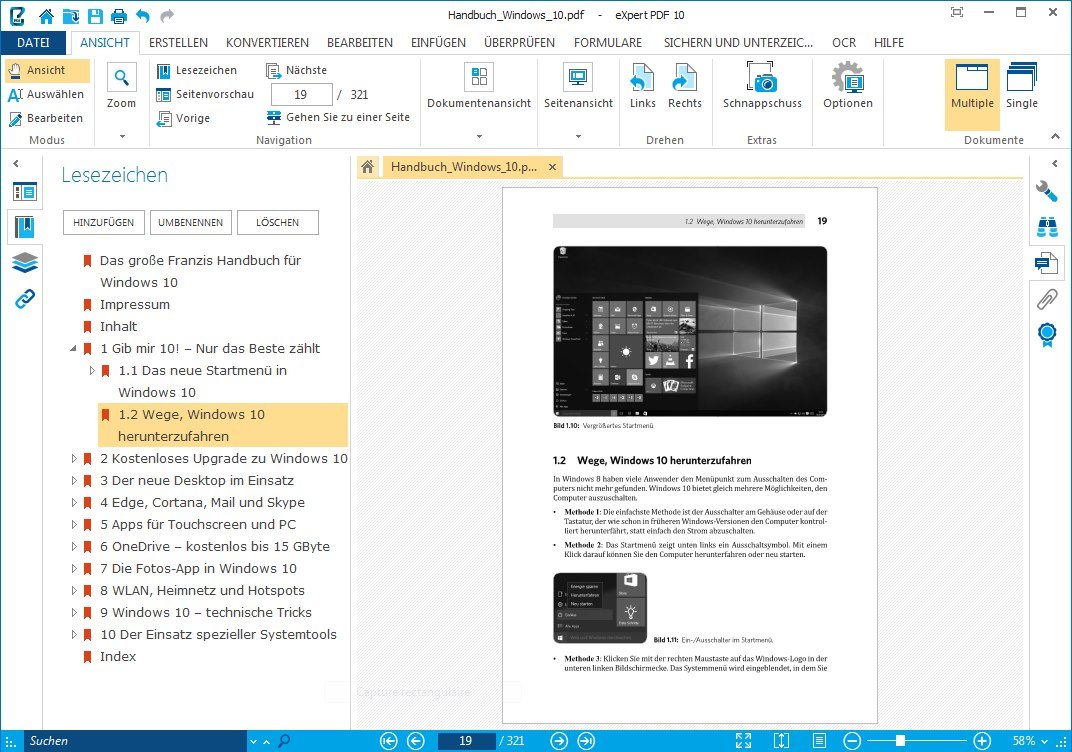Print the document with the printer icon
Screen dimensions: 1072x752
[118, 15]
